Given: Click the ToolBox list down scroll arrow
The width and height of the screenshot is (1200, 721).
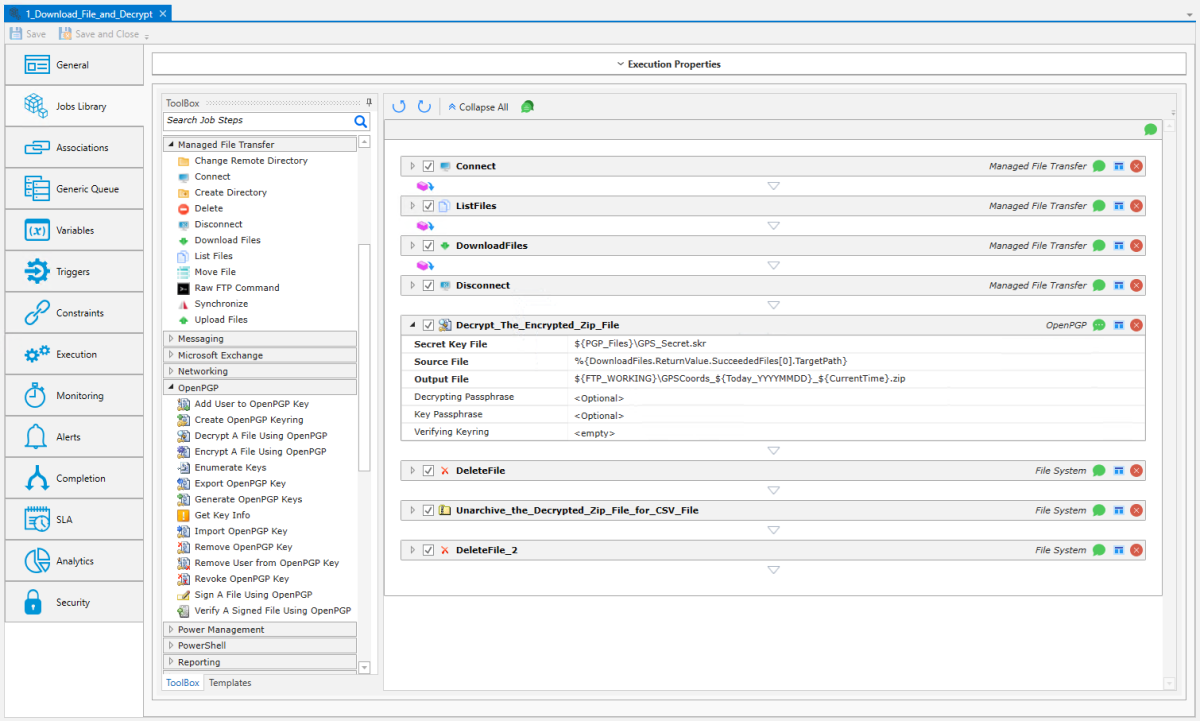Looking at the screenshot, I should coord(364,667).
